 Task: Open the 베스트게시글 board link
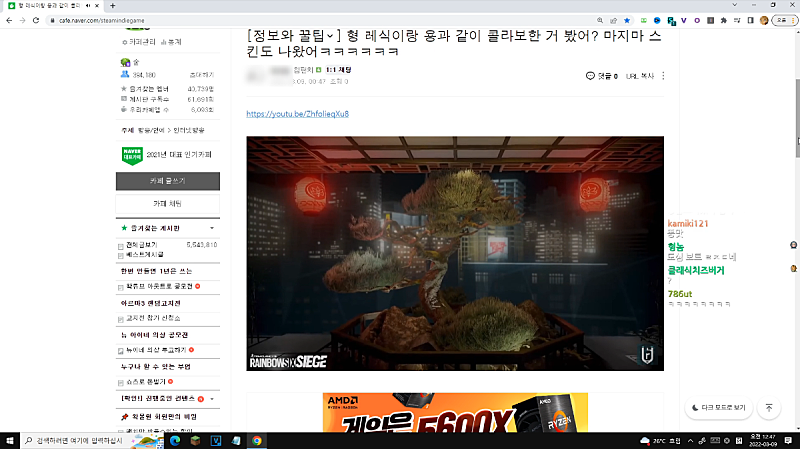[144, 254]
